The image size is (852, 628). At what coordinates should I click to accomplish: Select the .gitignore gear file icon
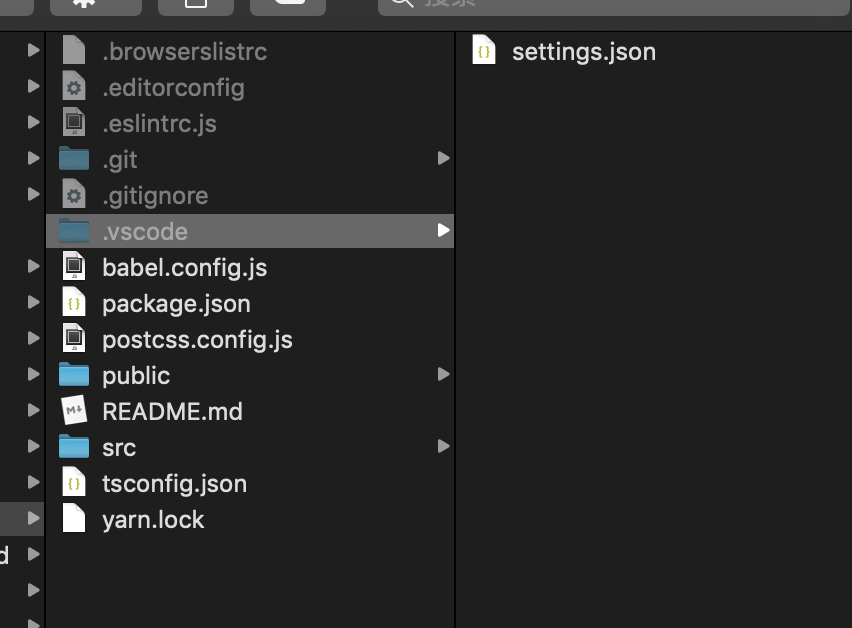[x=74, y=196]
